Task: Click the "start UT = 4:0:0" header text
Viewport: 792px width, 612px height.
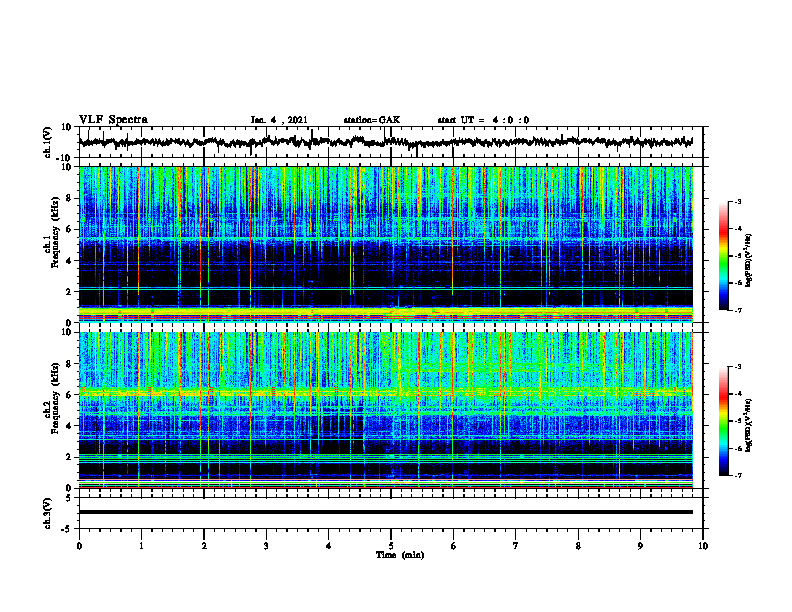Action: tap(483, 120)
